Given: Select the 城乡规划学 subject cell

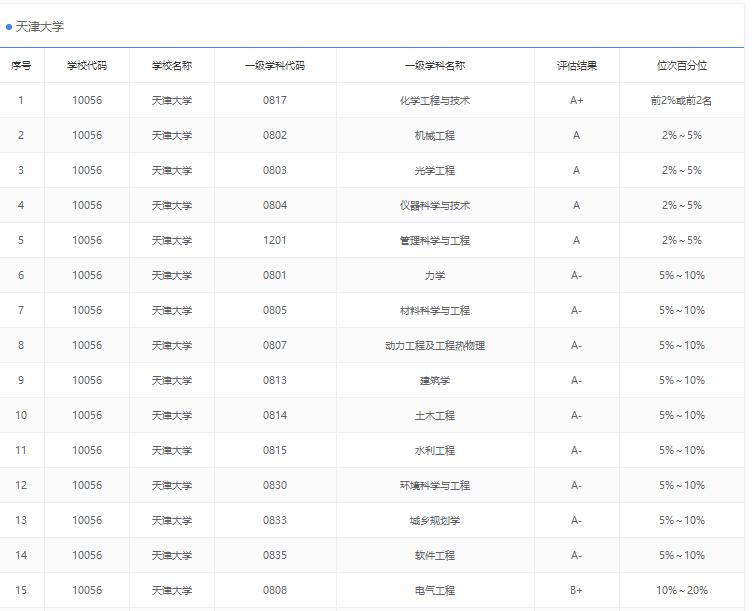Looking at the screenshot, I should tap(435, 520).
